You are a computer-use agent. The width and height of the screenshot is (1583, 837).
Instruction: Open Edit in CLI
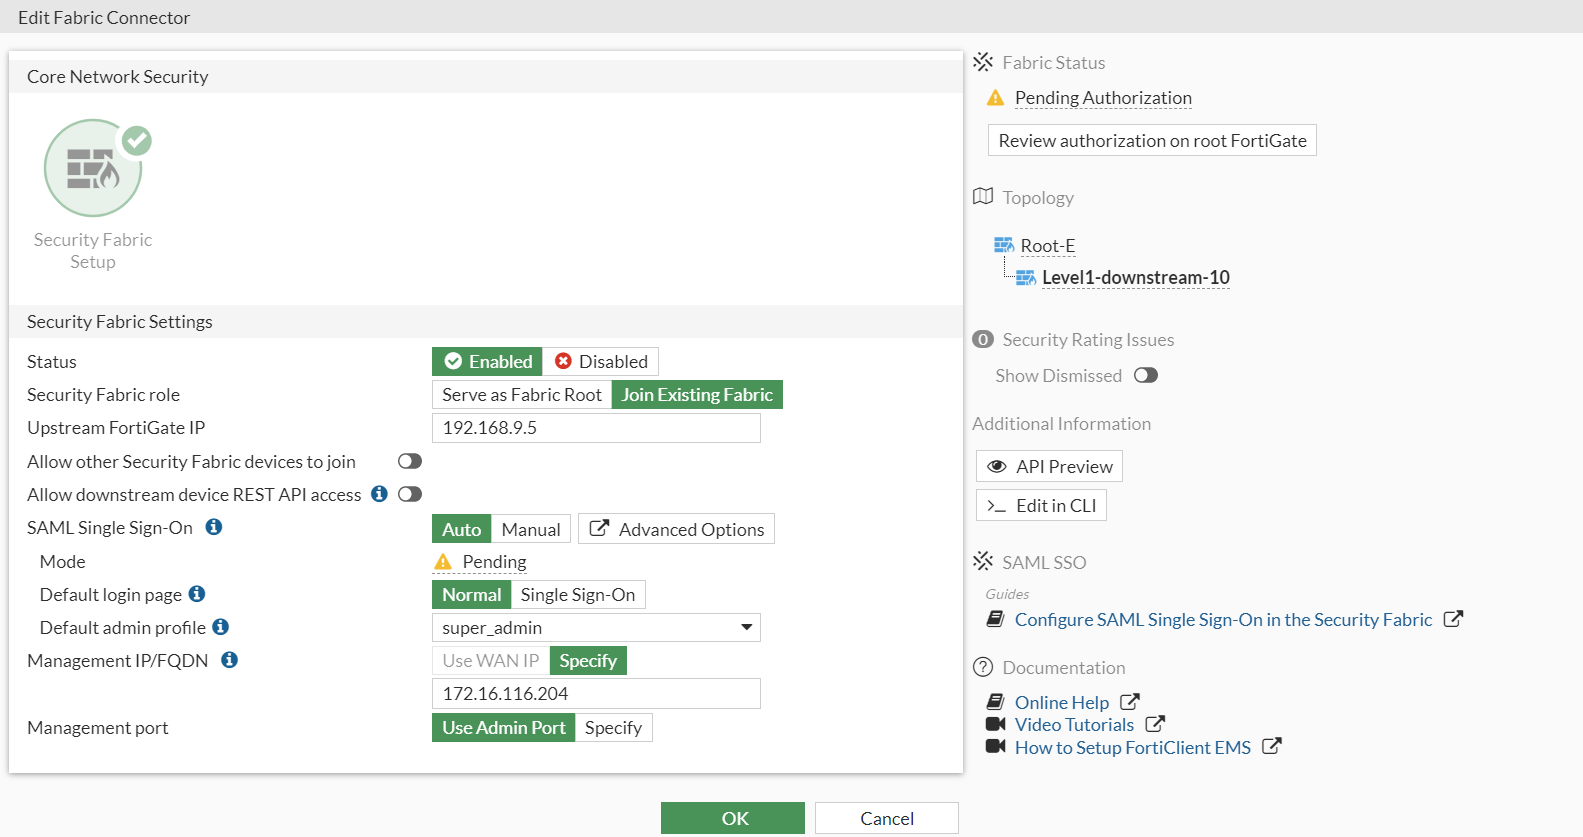[1042, 506]
